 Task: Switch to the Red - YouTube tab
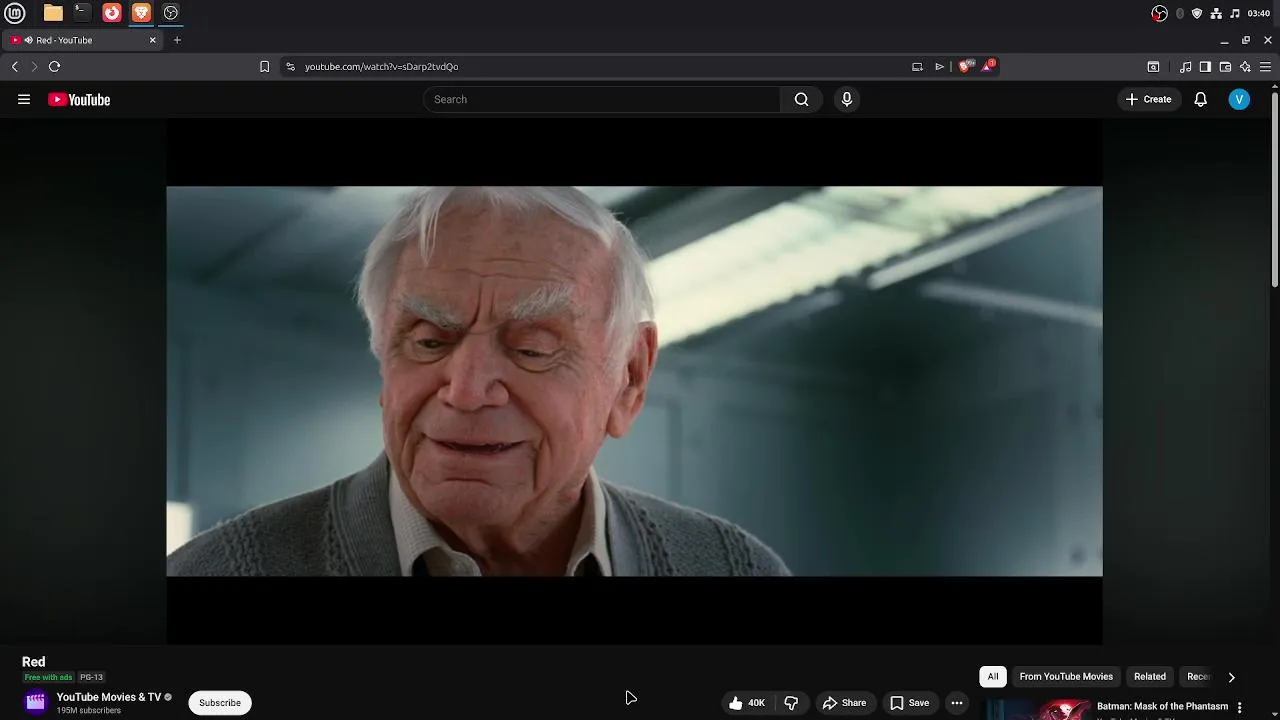pyautogui.click(x=82, y=40)
